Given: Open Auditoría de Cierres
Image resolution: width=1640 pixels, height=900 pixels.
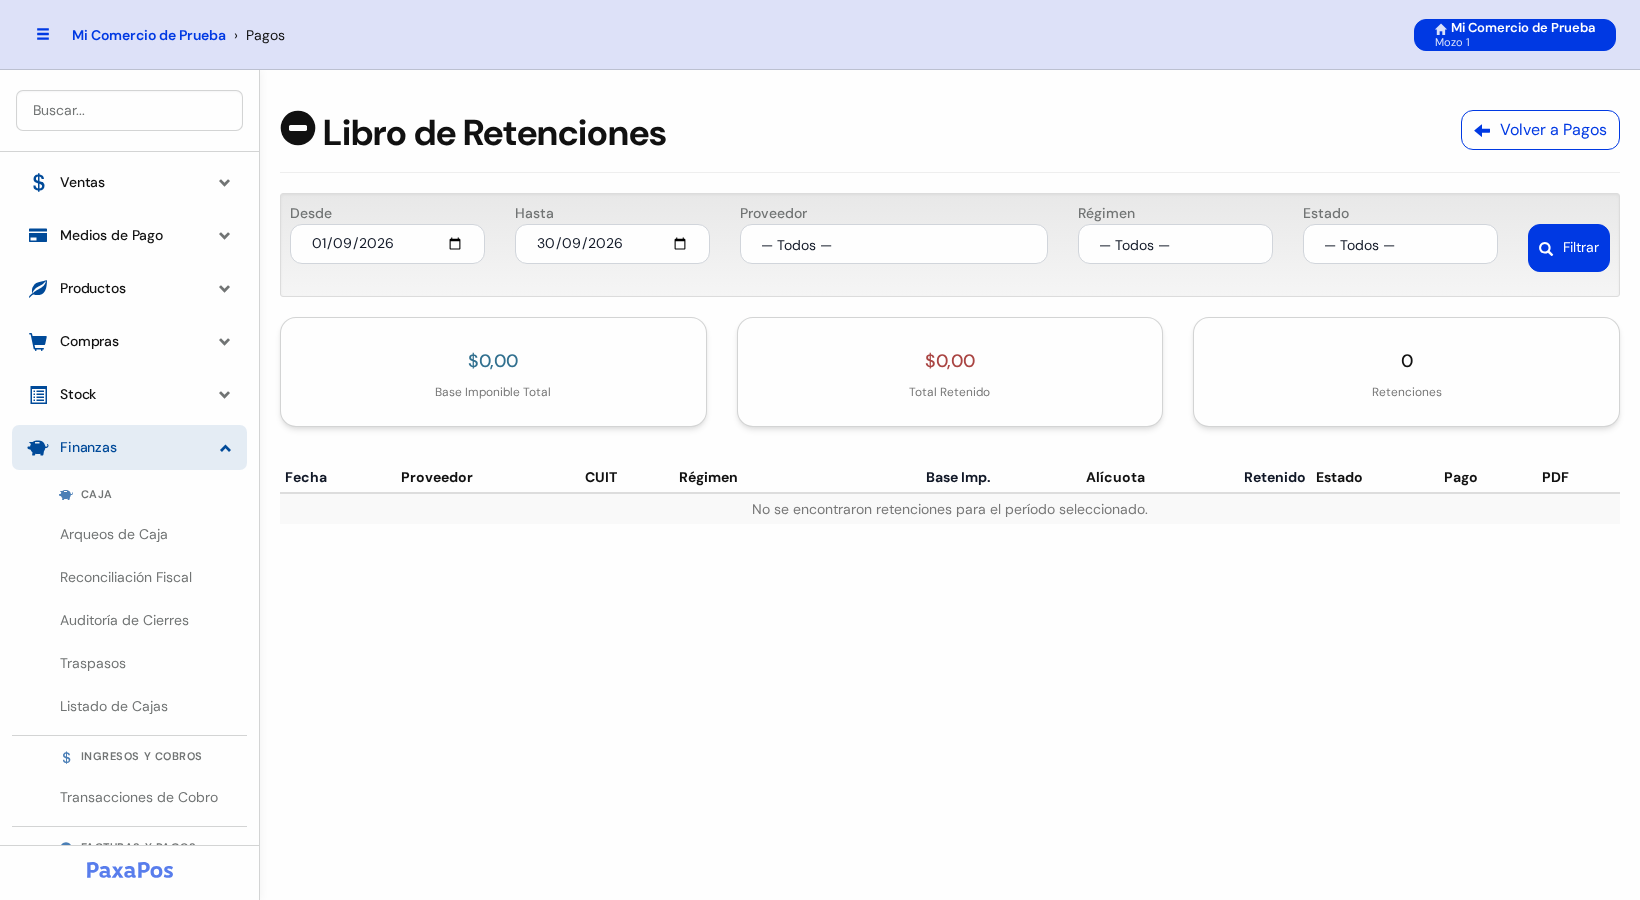Looking at the screenshot, I should click(x=124, y=620).
